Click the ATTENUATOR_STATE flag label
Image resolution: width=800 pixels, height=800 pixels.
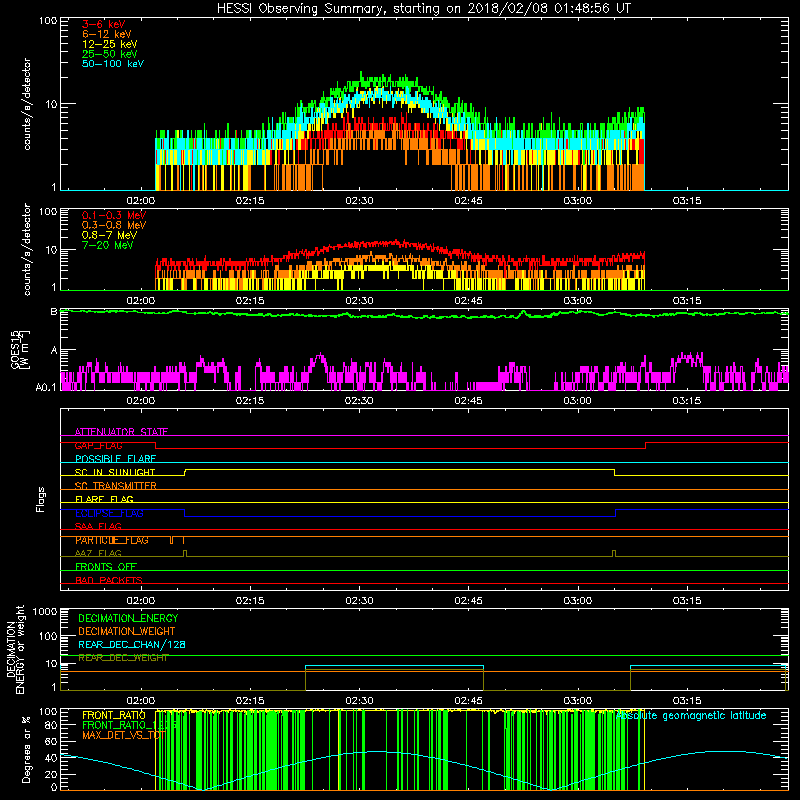click(x=121, y=432)
